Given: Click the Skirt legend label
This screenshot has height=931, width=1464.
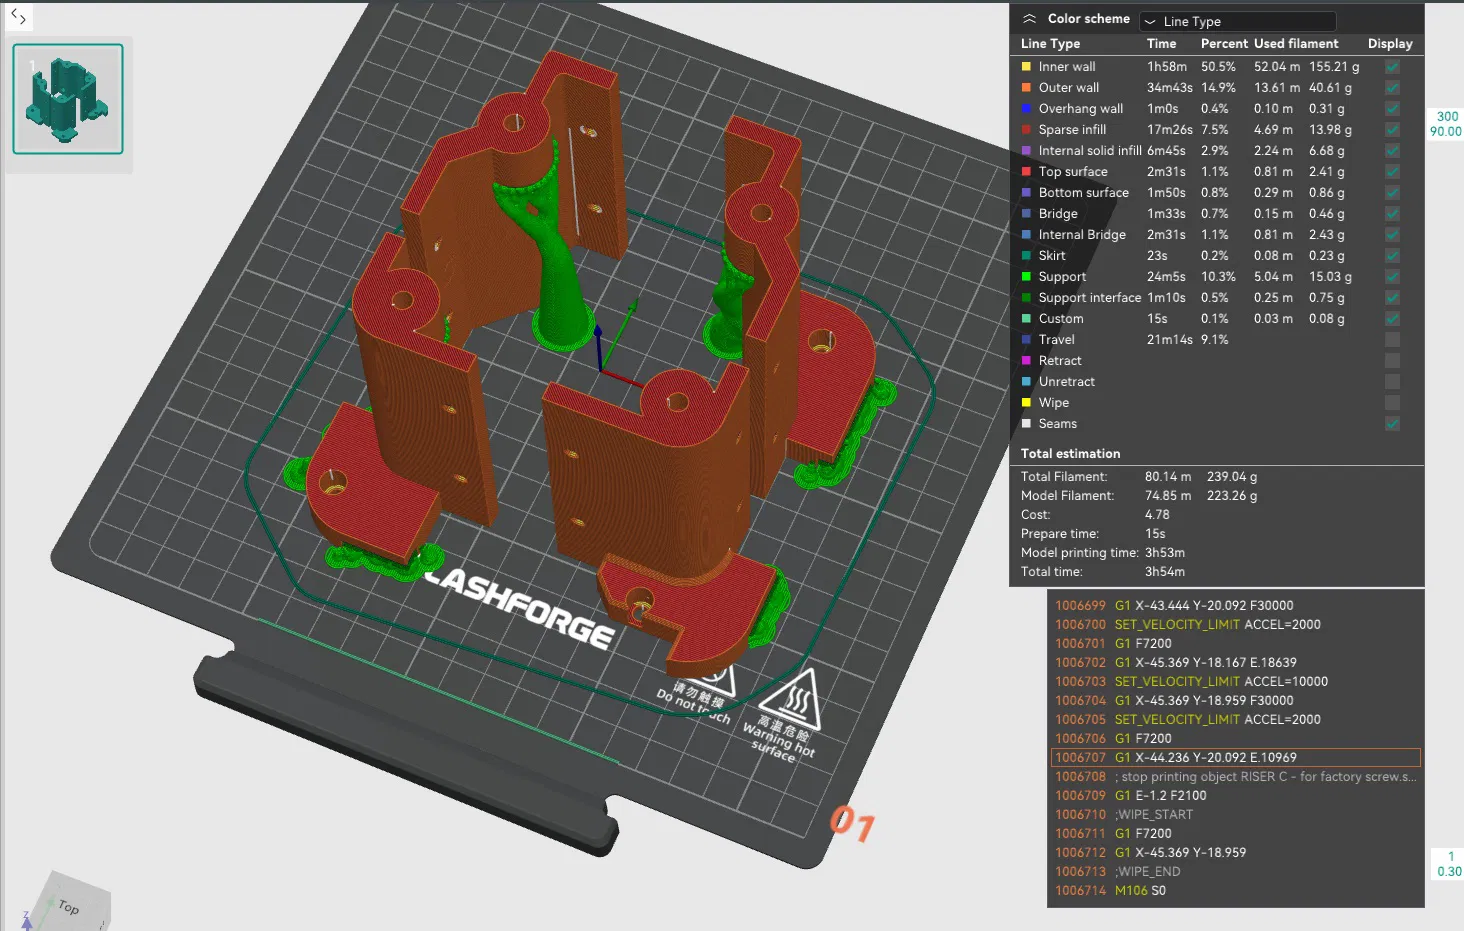Looking at the screenshot, I should (1052, 256).
